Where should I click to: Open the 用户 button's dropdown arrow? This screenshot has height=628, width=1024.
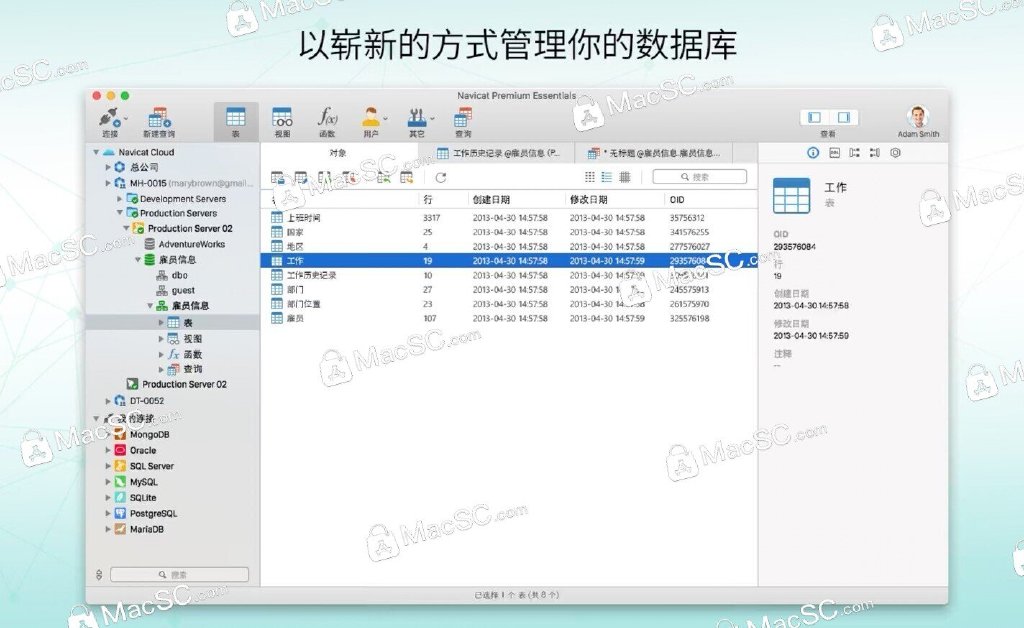point(385,119)
